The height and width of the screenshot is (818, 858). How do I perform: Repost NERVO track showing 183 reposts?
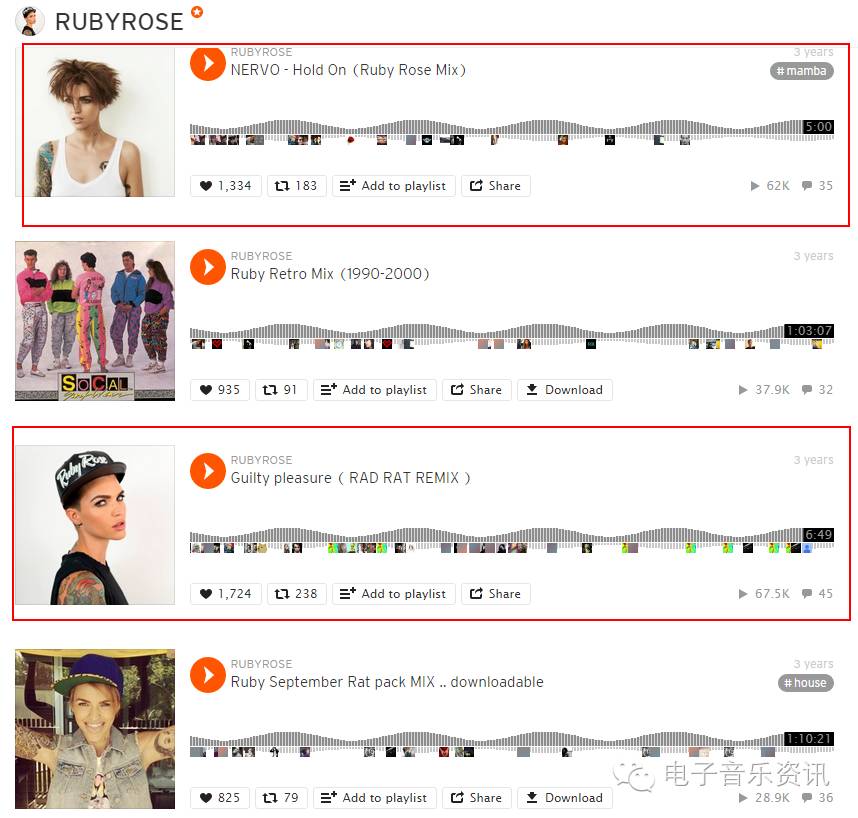tap(296, 186)
